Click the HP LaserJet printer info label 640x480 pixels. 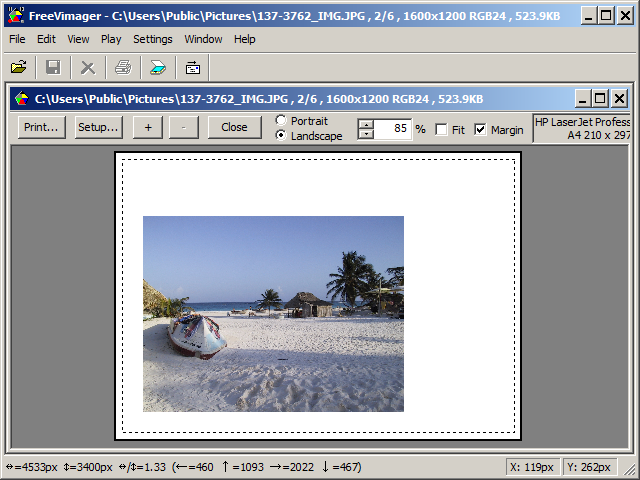[x=581, y=129]
